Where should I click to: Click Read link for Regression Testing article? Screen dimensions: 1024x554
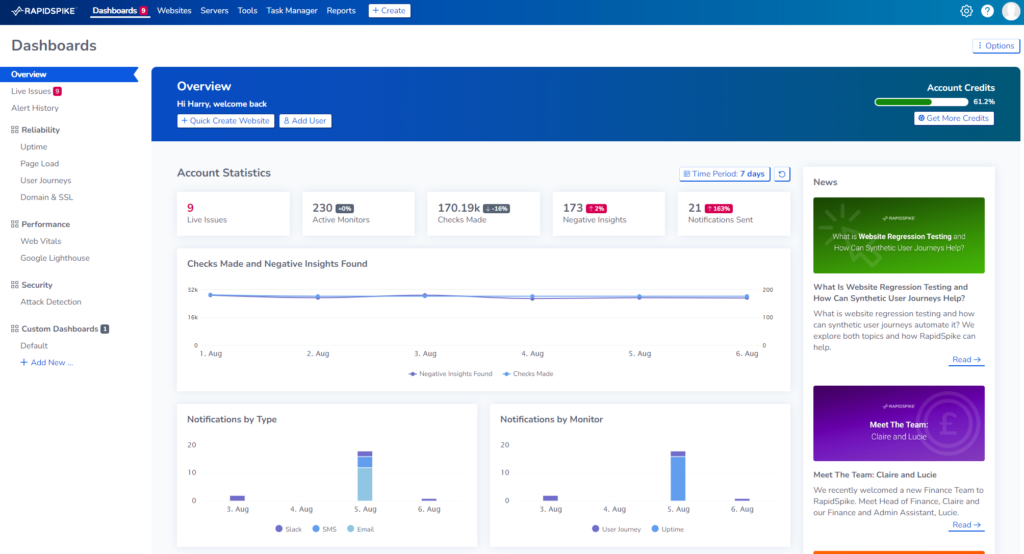pos(967,359)
